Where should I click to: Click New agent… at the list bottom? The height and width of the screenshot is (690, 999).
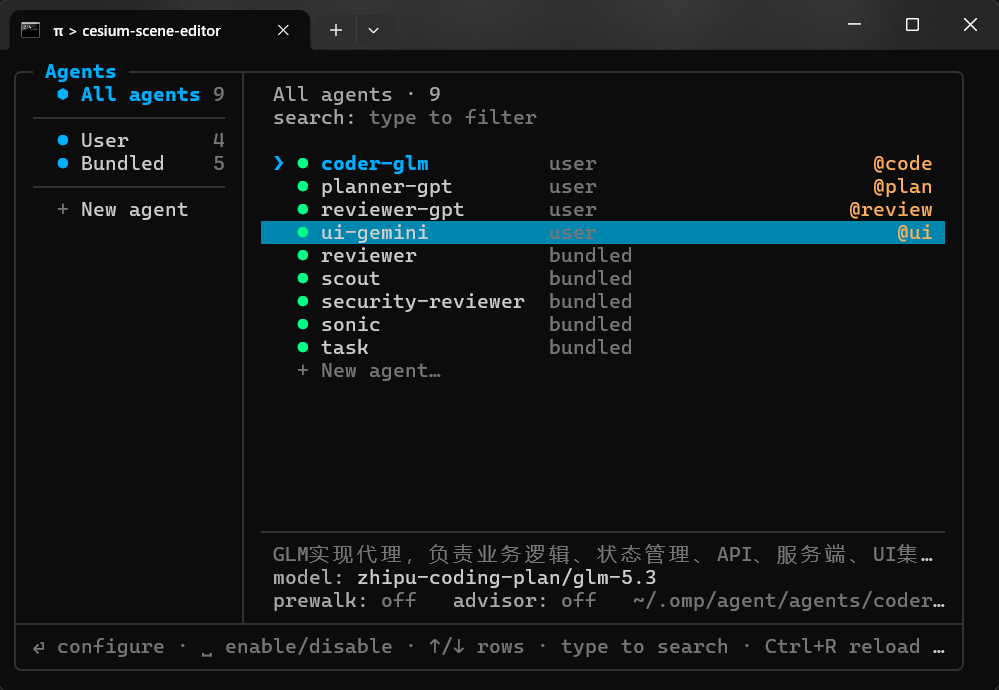tap(369, 370)
